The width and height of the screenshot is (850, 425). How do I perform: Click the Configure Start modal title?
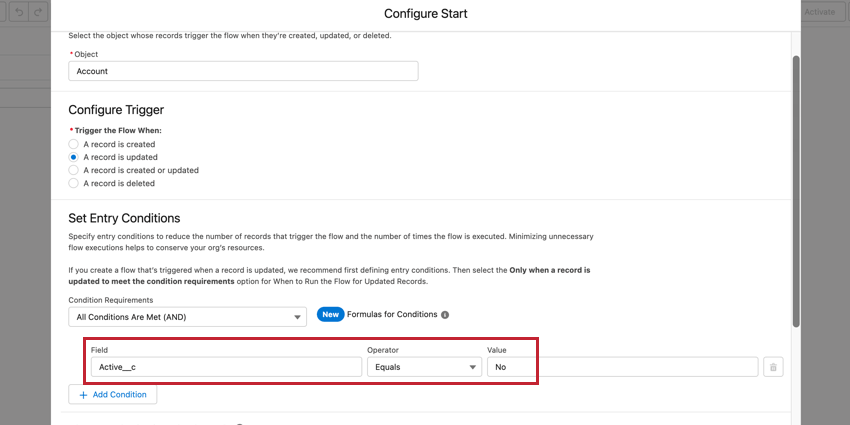pos(425,14)
